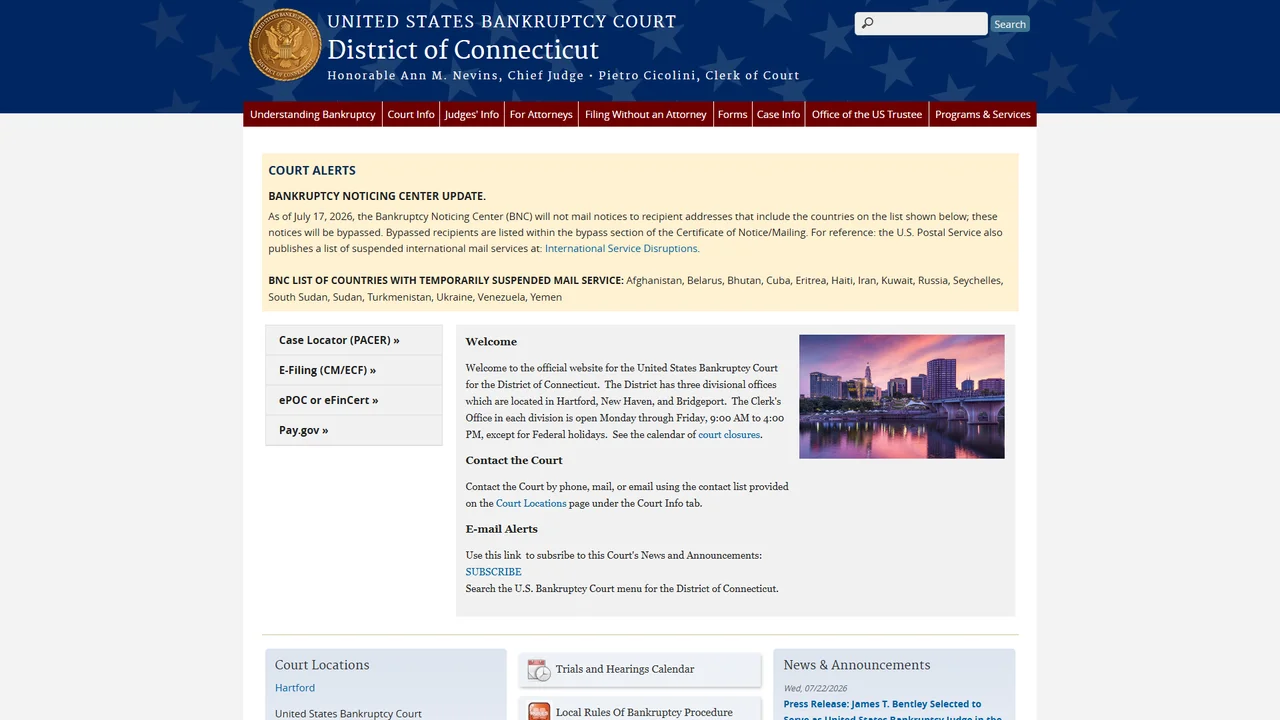Image resolution: width=1280 pixels, height=720 pixels.
Task: Click the magnifier icon in search box
Action: click(867, 23)
